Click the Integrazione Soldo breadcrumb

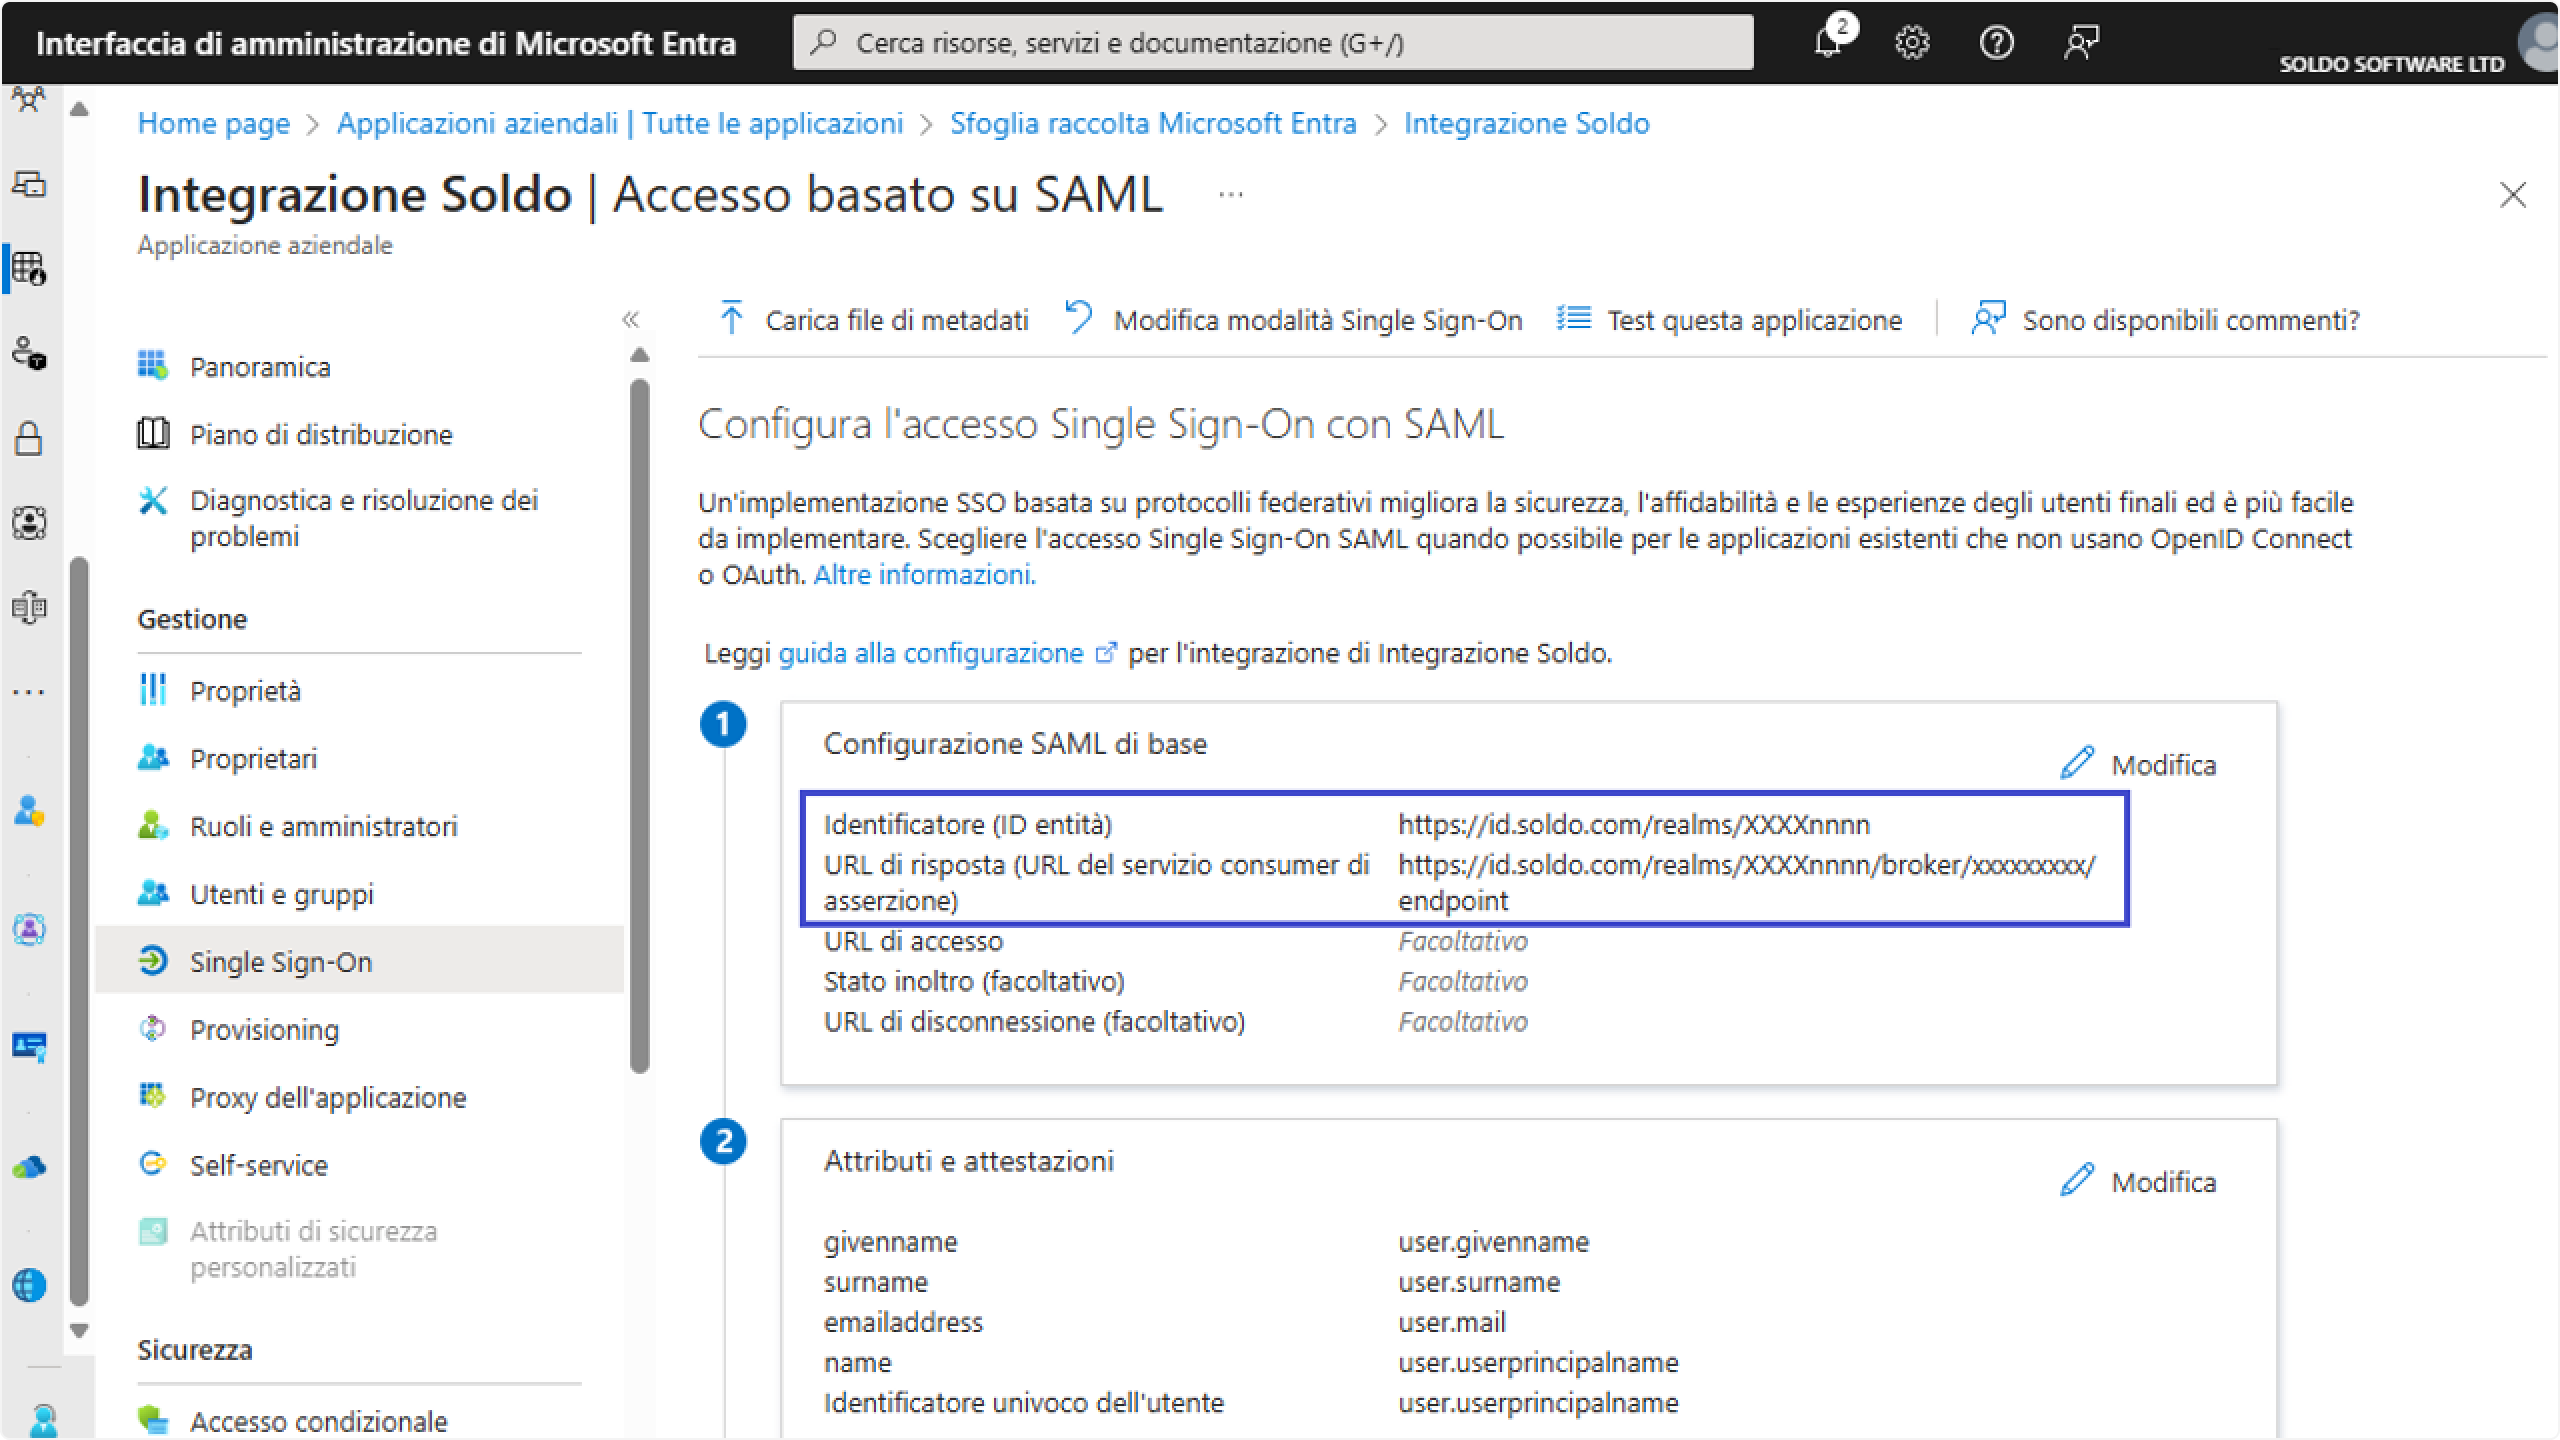[x=1526, y=123]
